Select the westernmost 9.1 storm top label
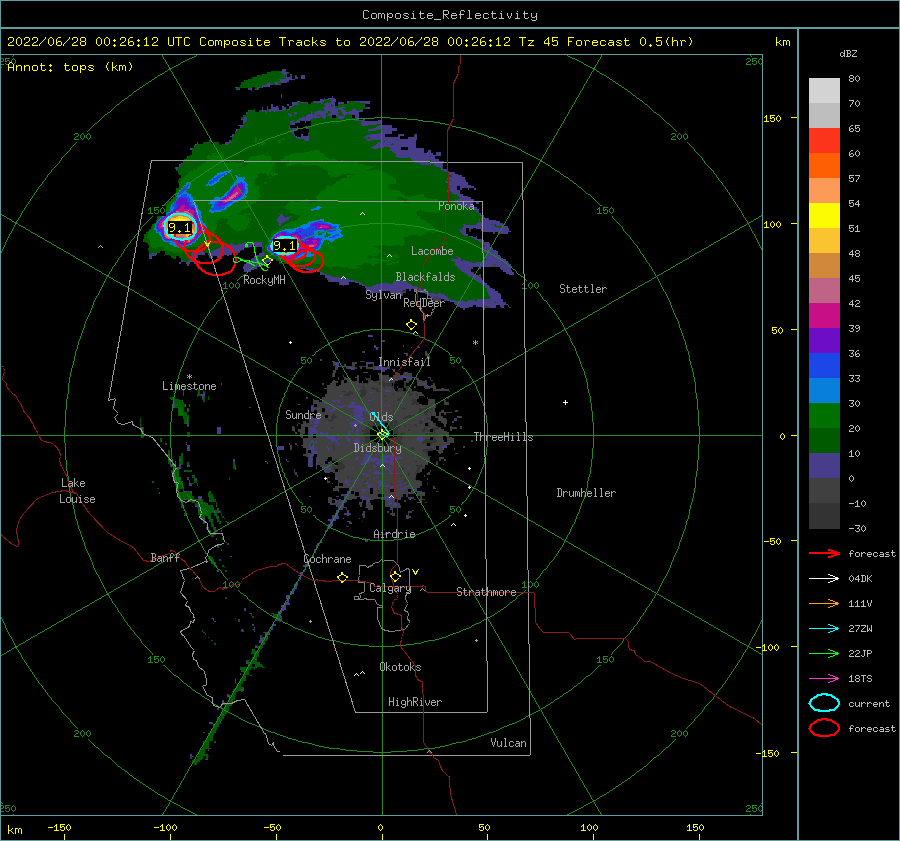 [x=179, y=228]
